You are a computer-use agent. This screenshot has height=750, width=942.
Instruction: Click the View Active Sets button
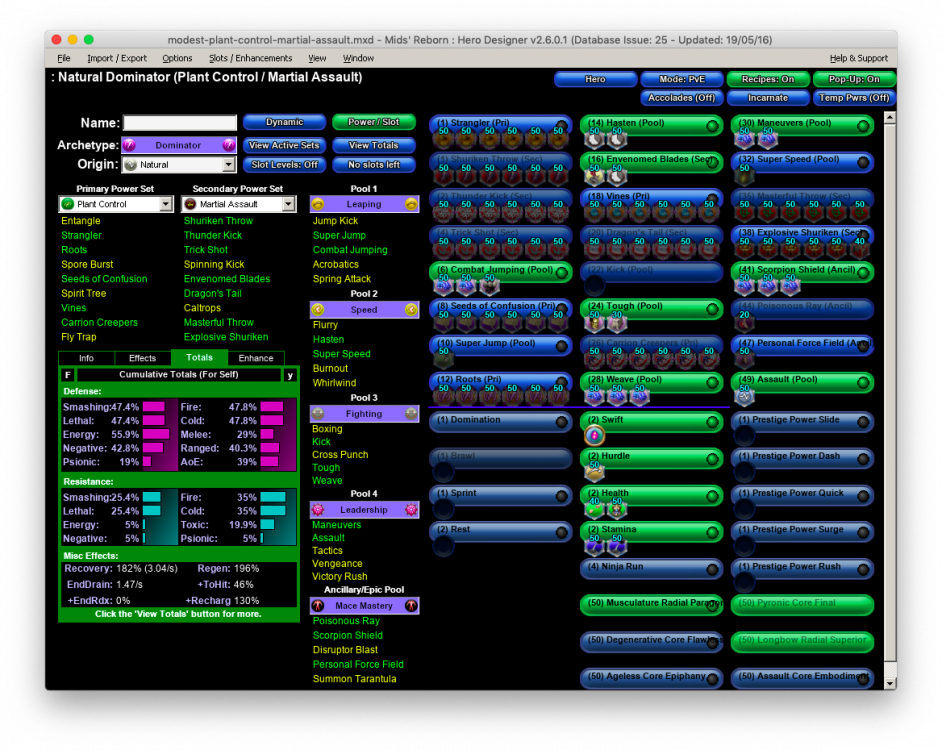point(284,145)
